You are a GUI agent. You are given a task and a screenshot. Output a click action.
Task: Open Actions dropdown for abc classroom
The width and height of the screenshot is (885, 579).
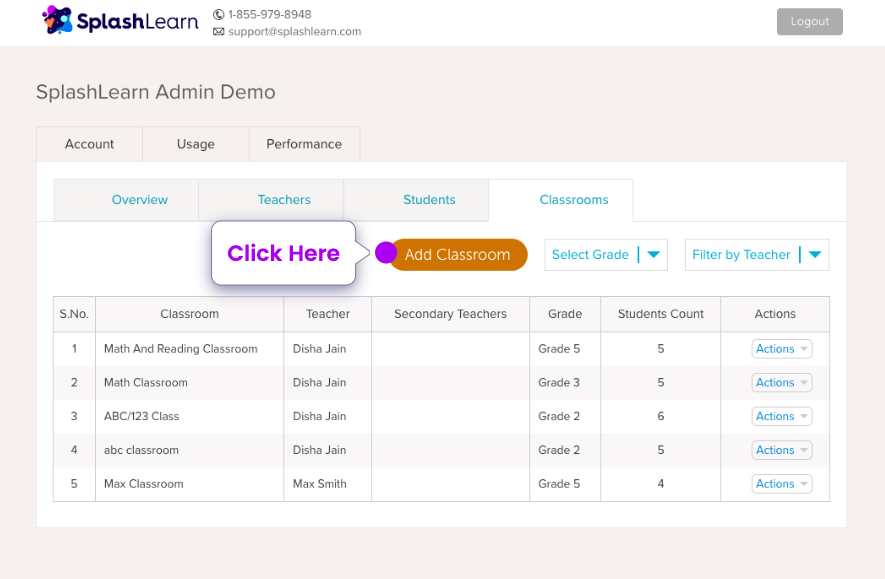click(782, 450)
